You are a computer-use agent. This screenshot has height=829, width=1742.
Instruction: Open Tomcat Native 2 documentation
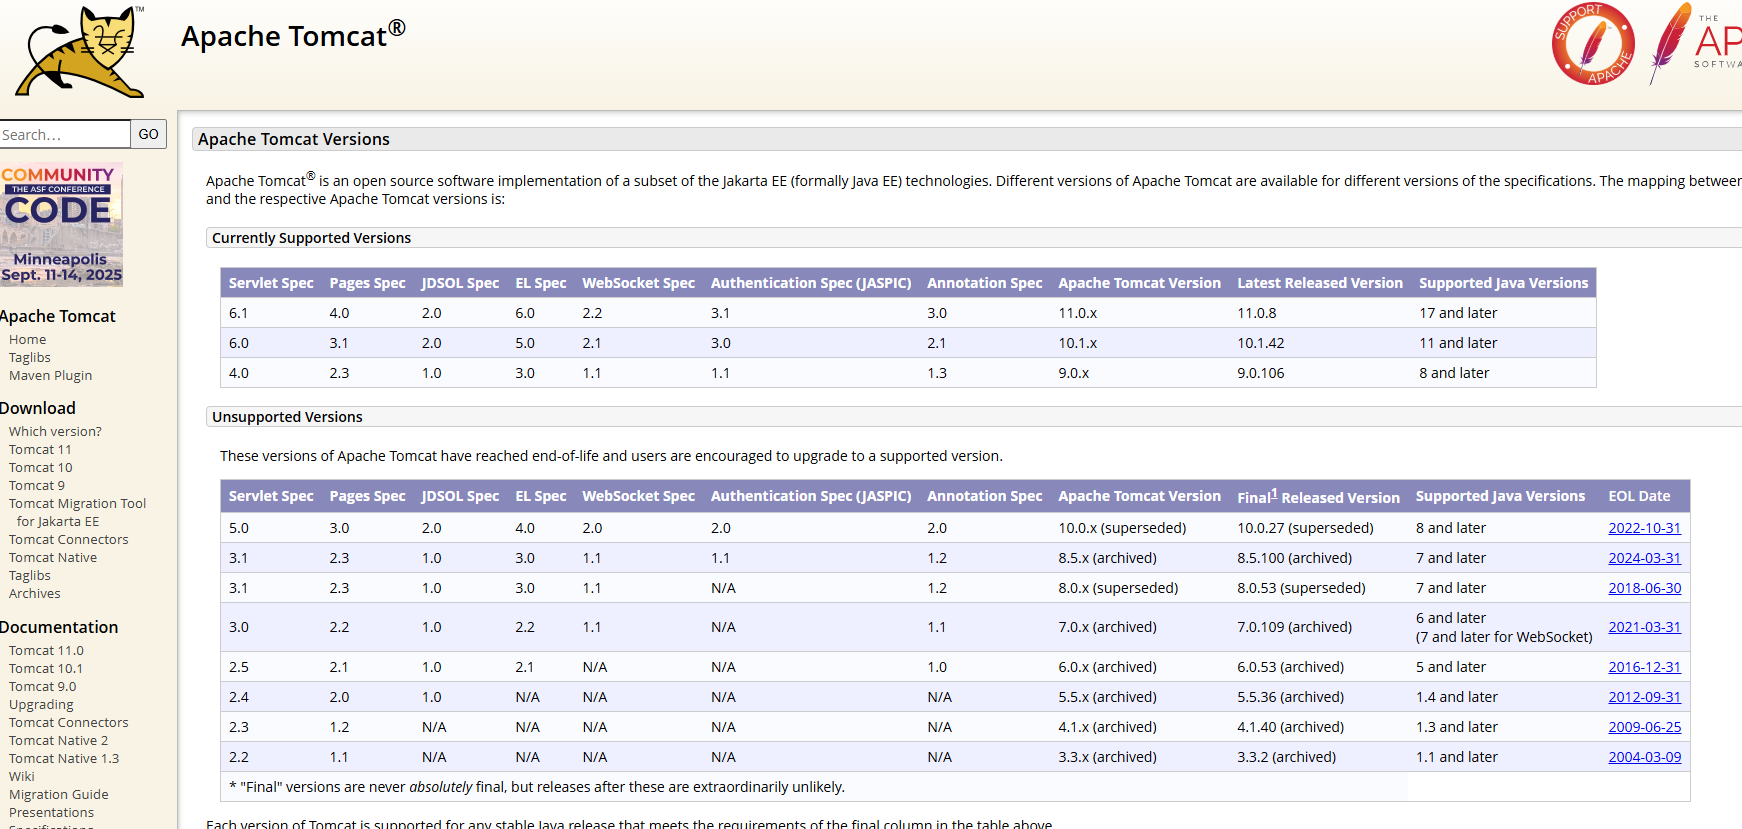coord(58,741)
